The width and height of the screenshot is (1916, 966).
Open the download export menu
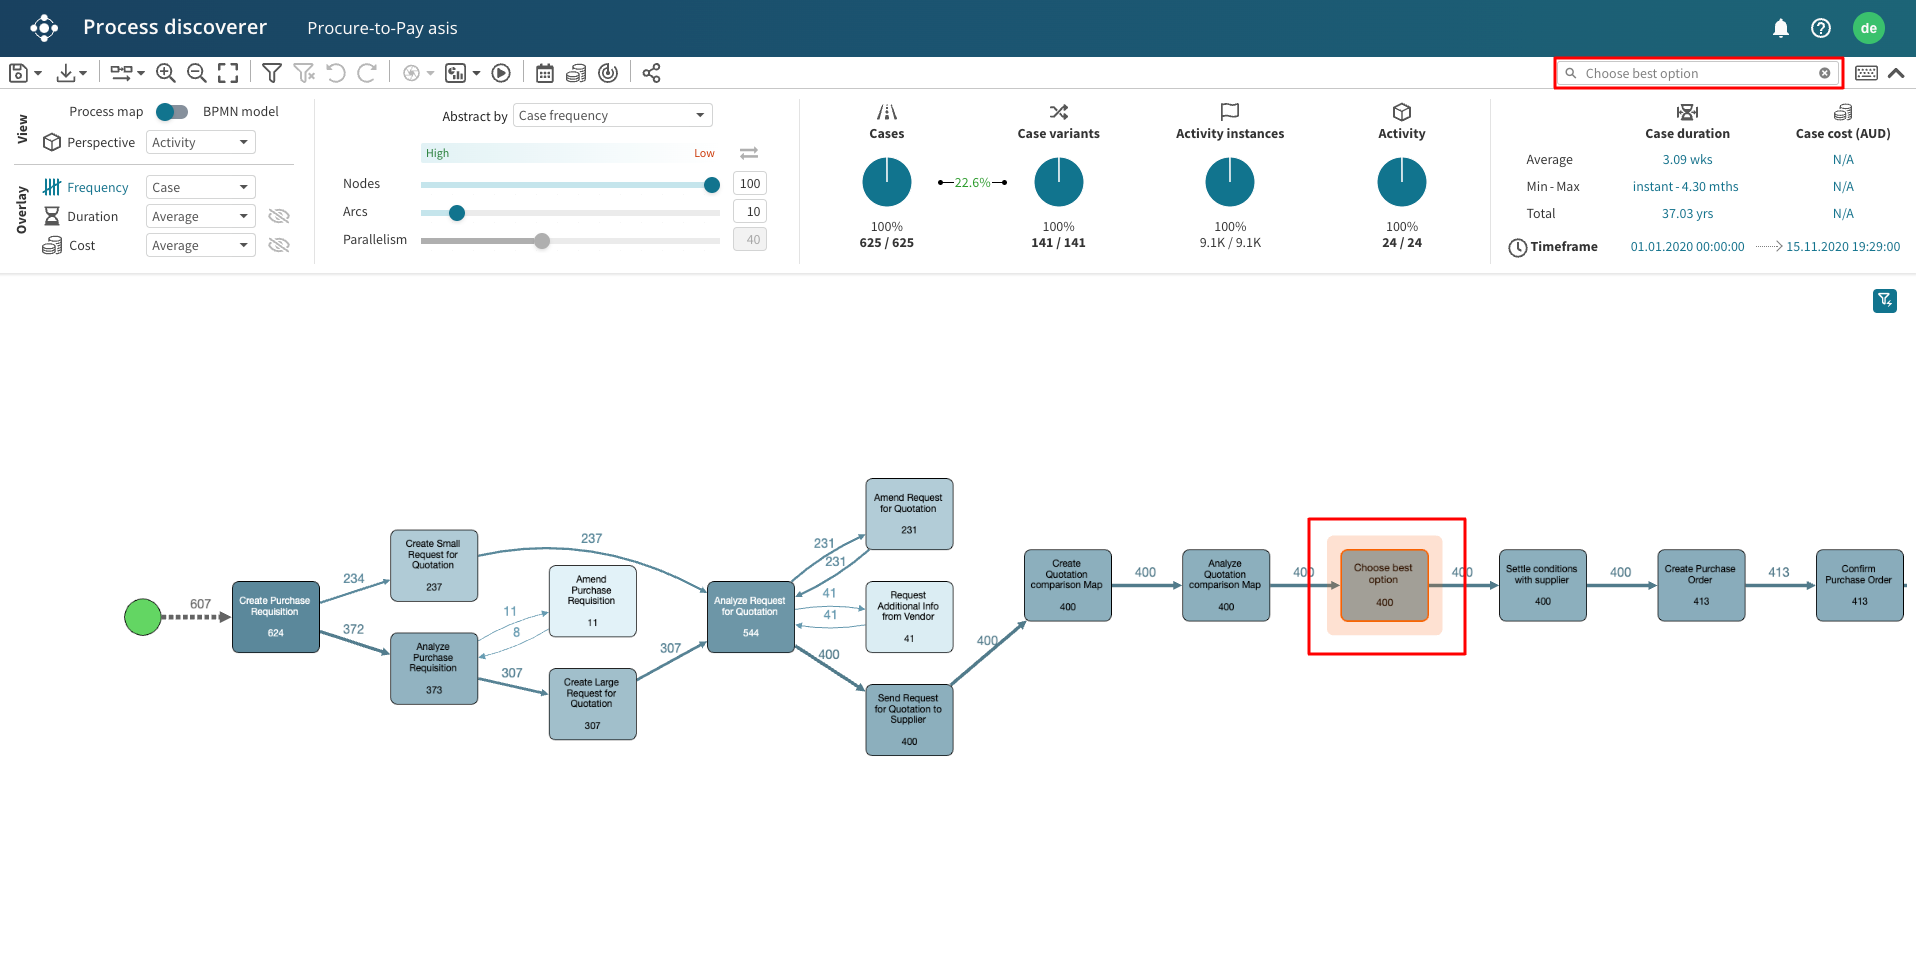[72, 73]
